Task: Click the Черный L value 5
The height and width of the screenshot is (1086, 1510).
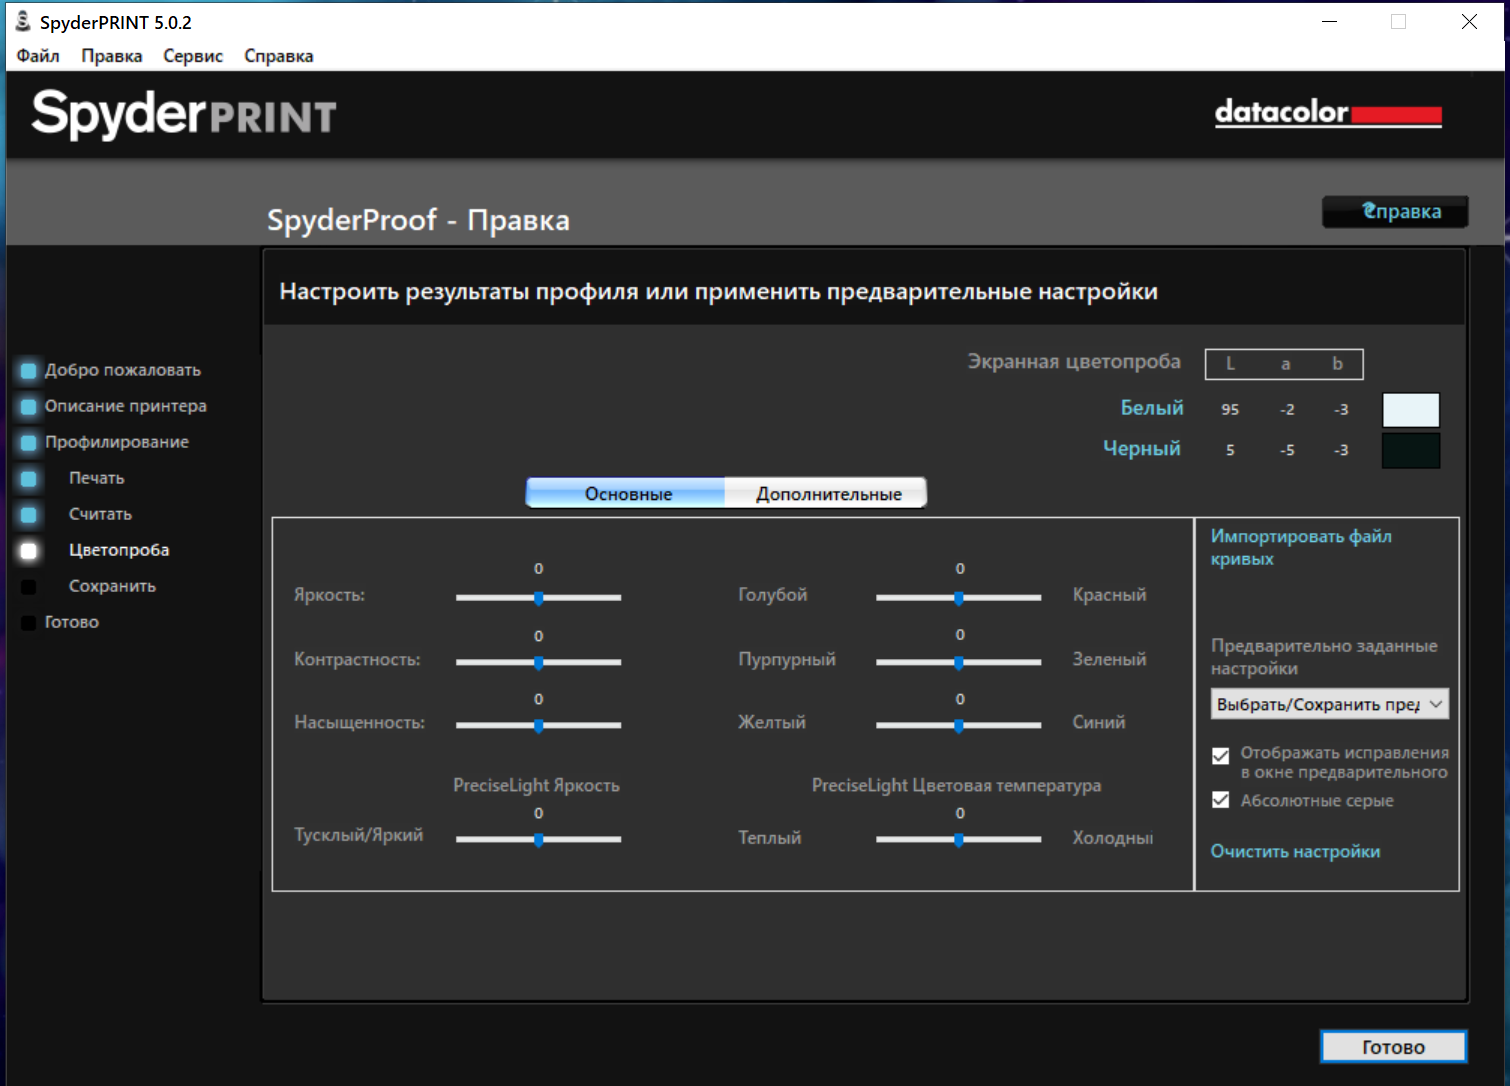Action: click(1230, 451)
